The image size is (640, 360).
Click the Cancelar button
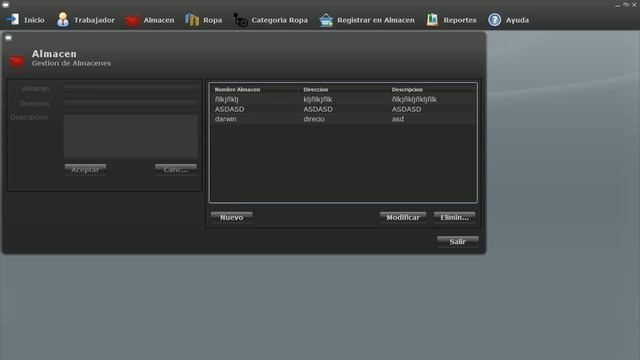(x=176, y=169)
